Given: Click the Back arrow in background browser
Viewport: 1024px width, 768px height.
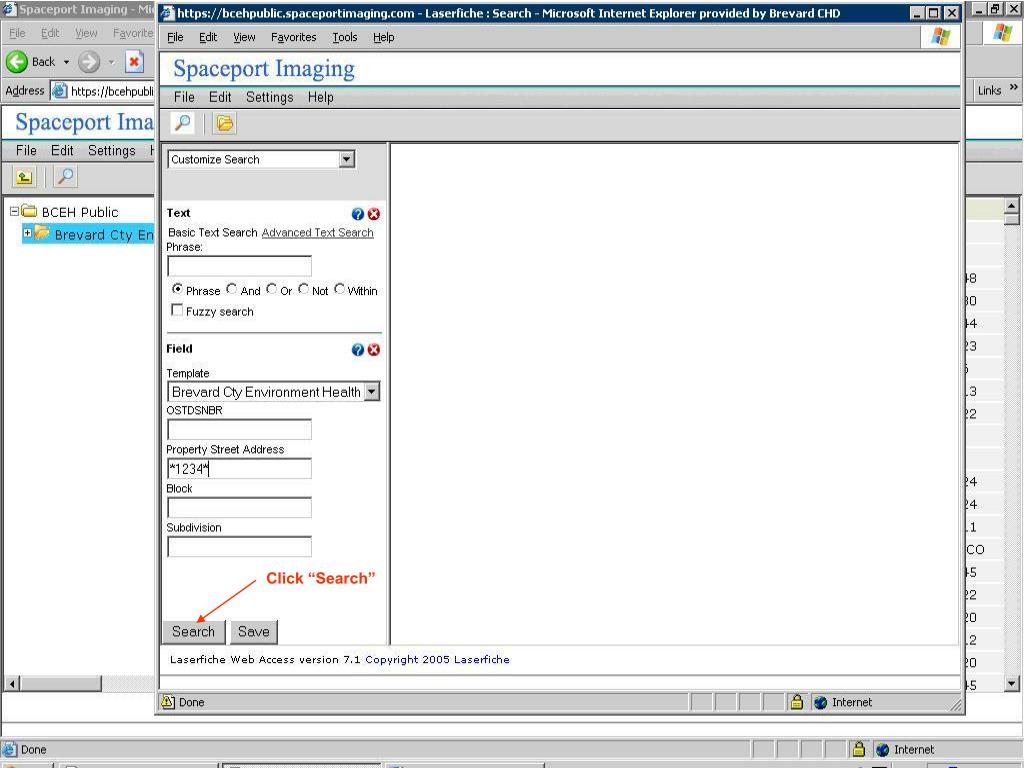Looking at the screenshot, I should point(17,62).
